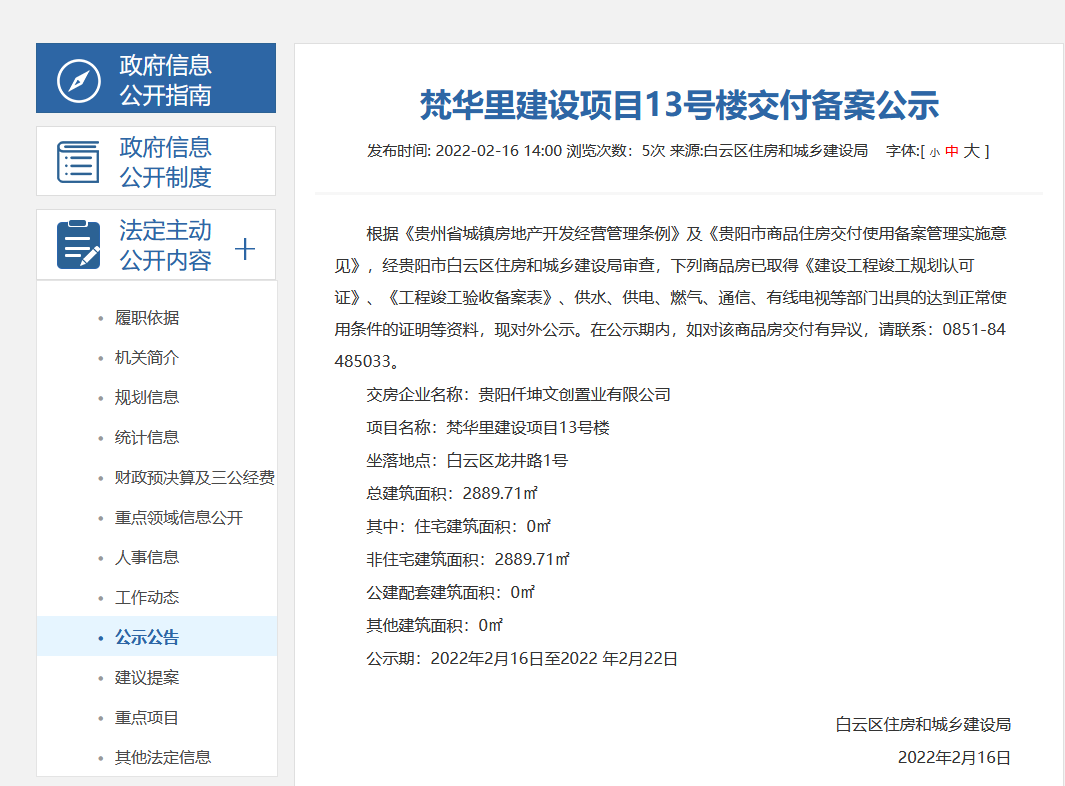Screen dimensions: 1065x786
Task: Click the compass icon beside 政府信息公开指南
Action: tap(79, 80)
